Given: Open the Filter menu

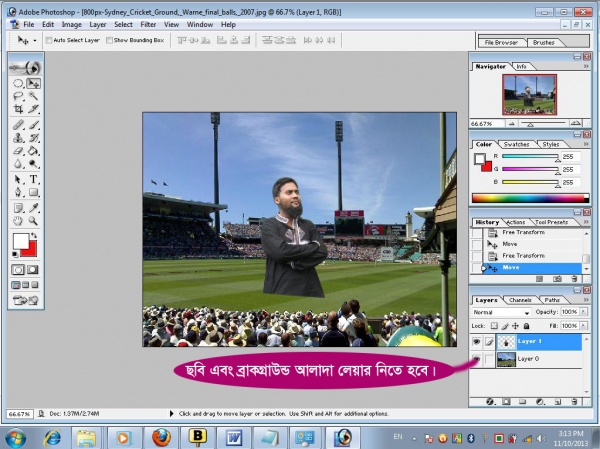Looking at the screenshot, I should (x=148, y=23).
